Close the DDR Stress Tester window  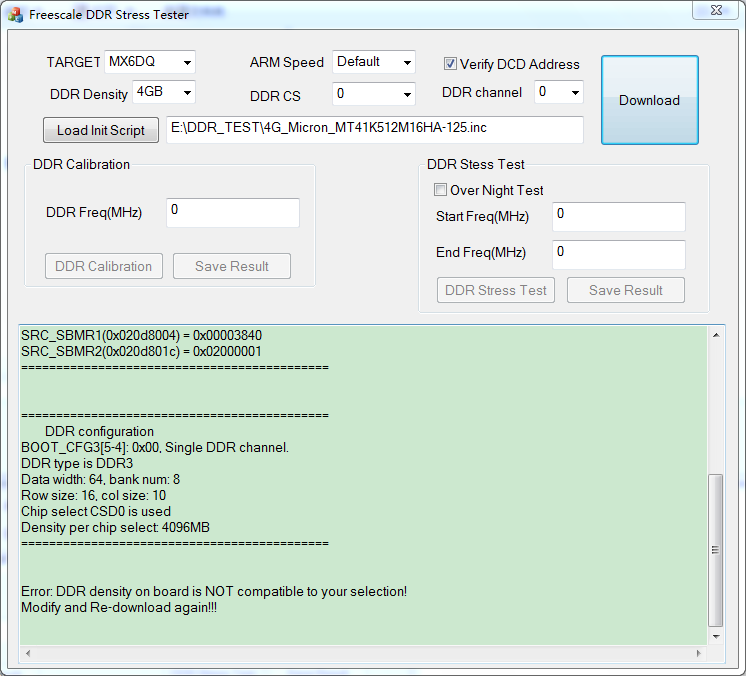click(716, 10)
